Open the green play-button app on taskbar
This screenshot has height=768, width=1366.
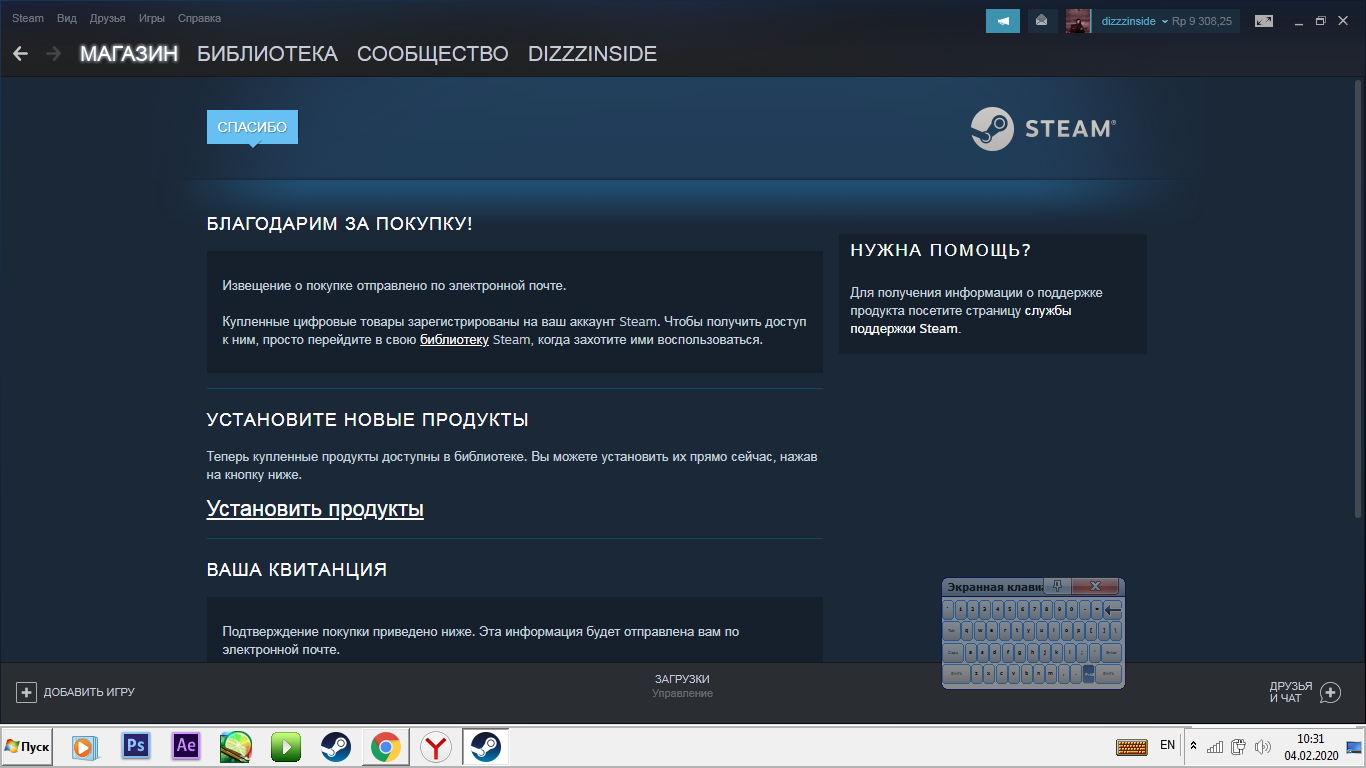pos(286,747)
